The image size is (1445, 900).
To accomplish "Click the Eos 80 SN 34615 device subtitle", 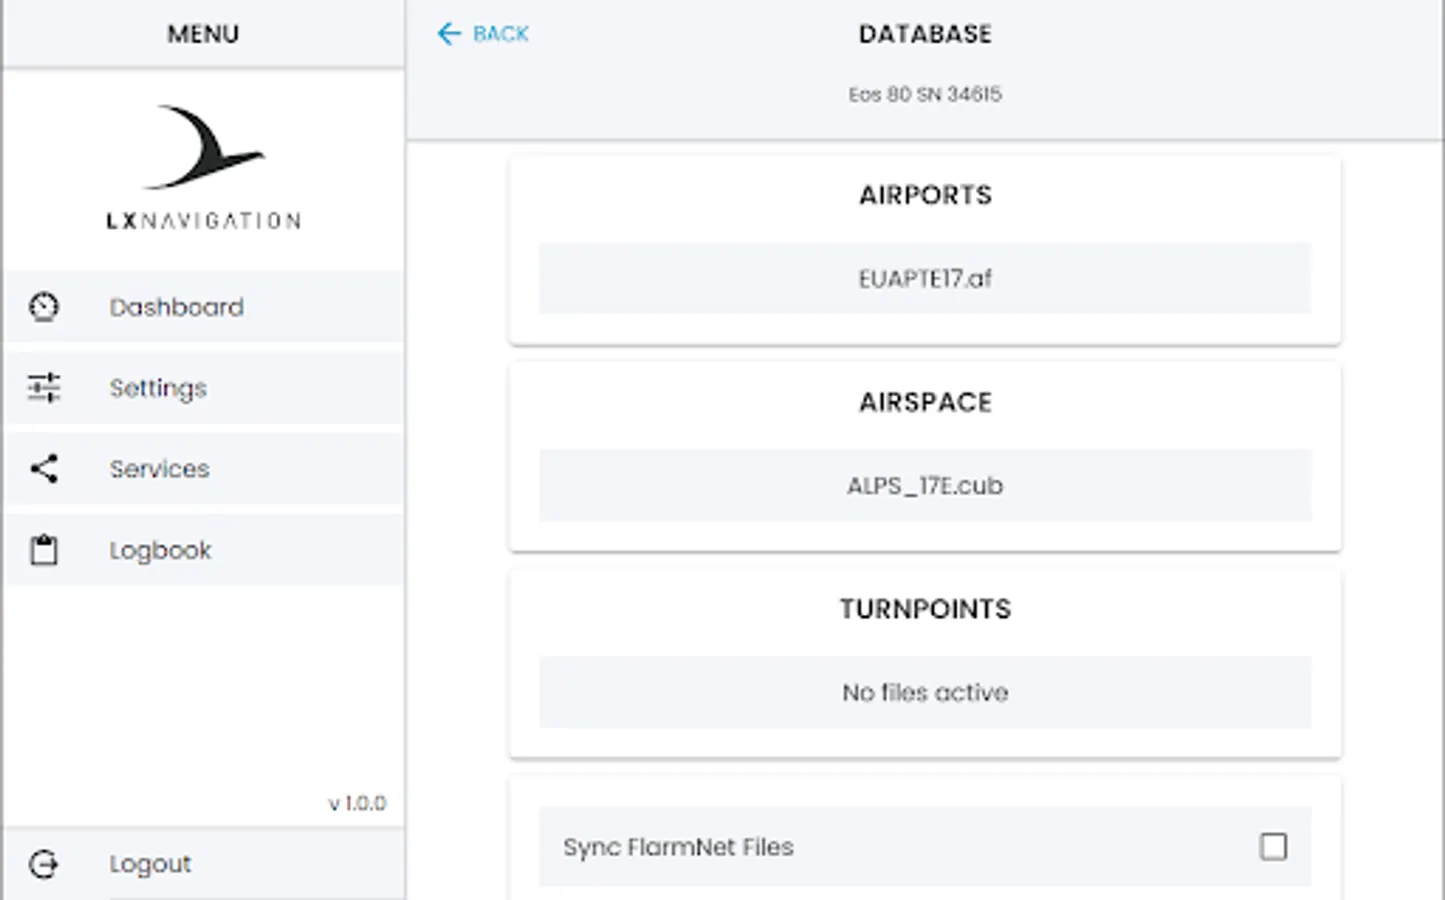I will tap(925, 95).
